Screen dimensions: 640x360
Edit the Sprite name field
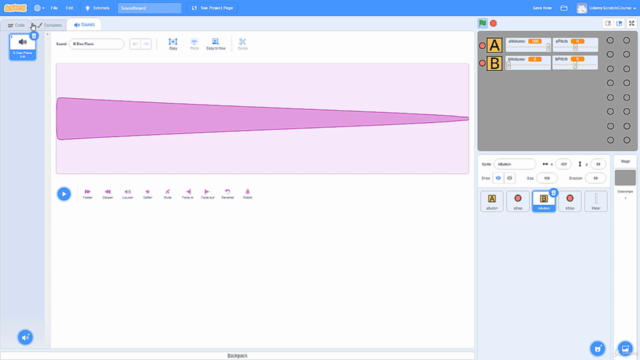click(x=515, y=164)
